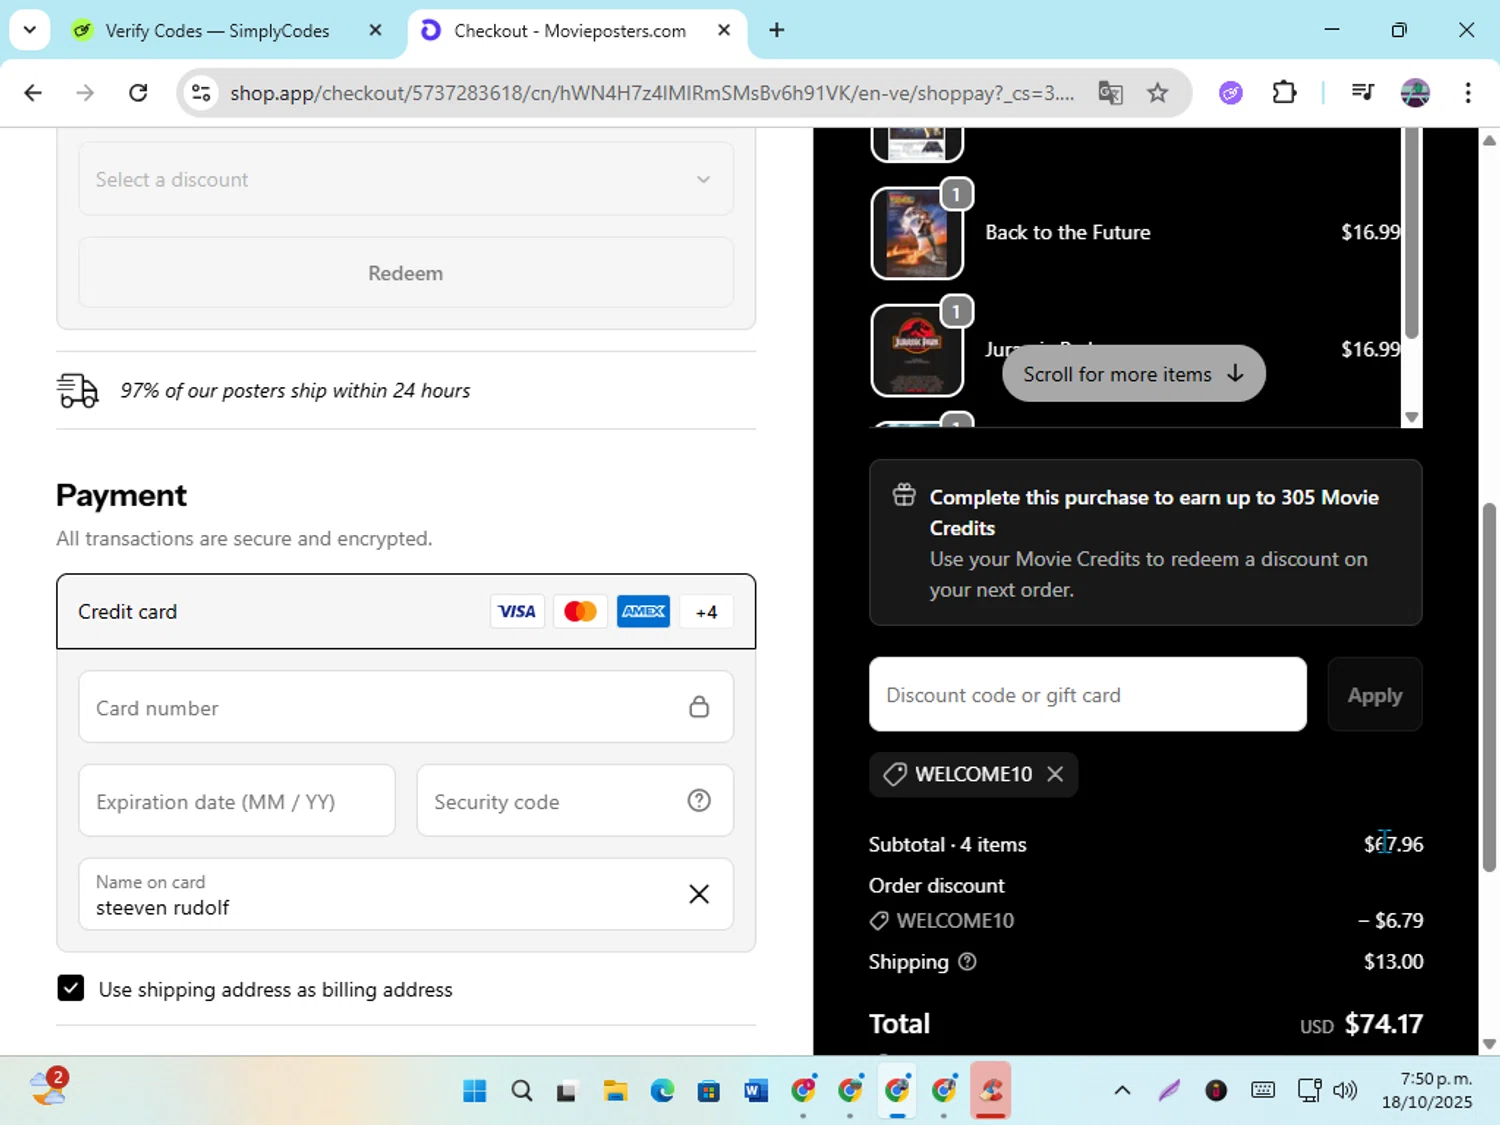The image size is (1500, 1125).
Task: Open Microsoft Word from the taskbar
Action: click(756, 1090)
